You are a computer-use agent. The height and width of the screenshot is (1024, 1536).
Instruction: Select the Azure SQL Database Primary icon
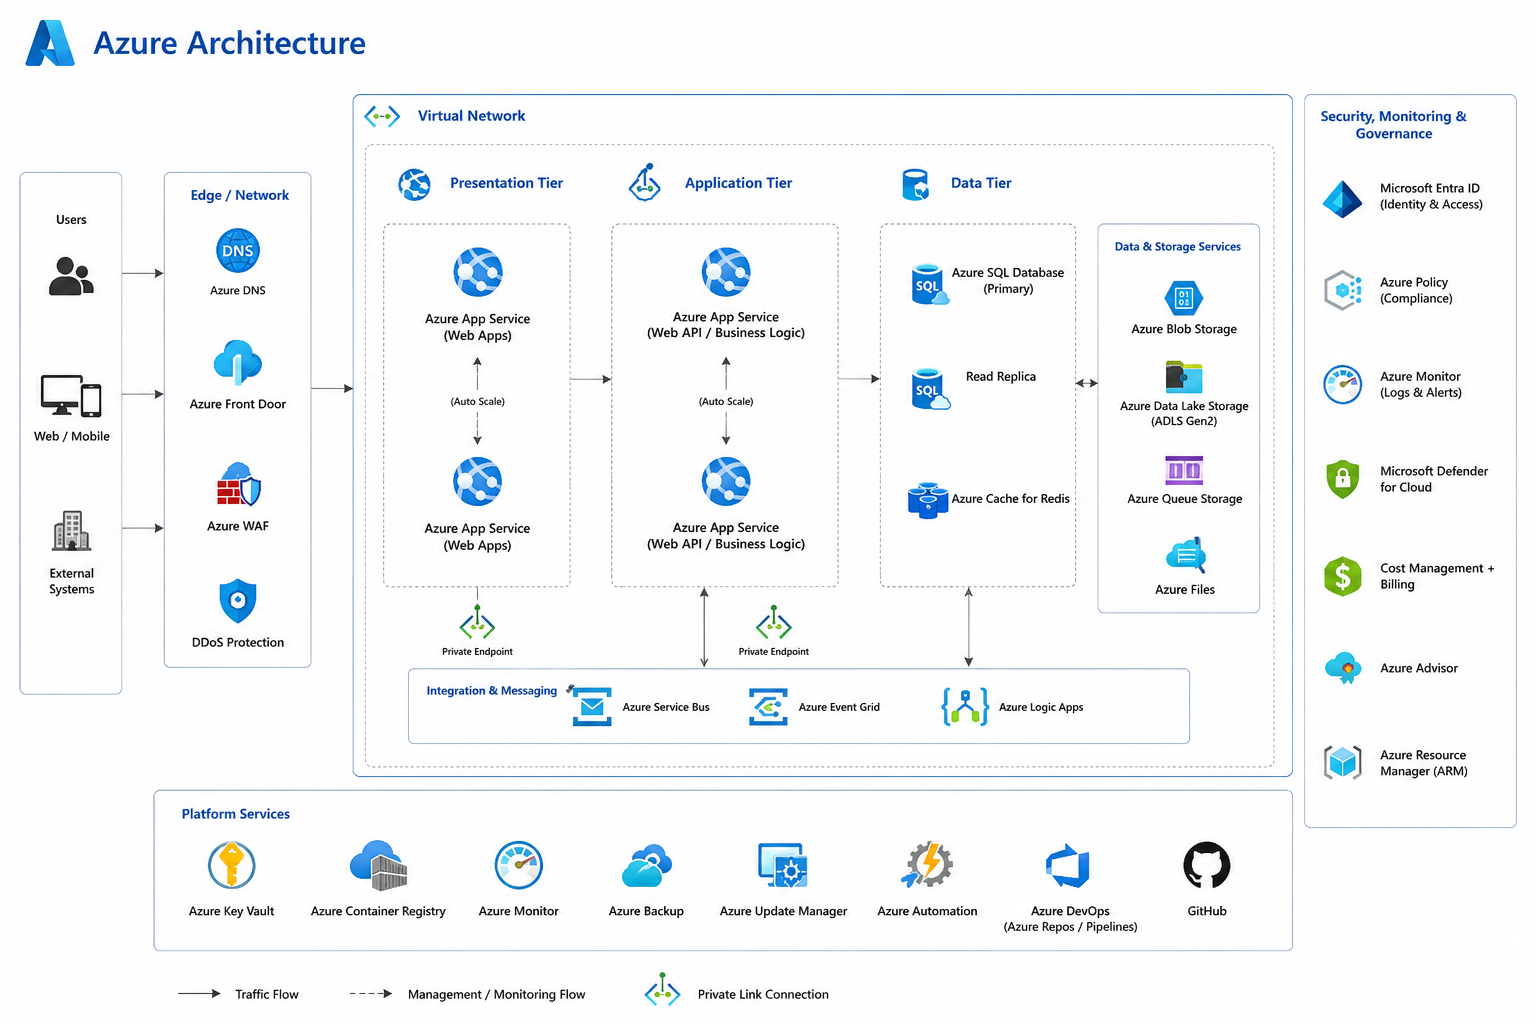[929, 284]
